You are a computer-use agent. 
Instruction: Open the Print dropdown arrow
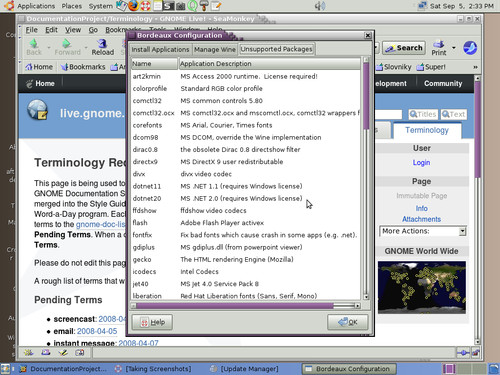[454, 48]
